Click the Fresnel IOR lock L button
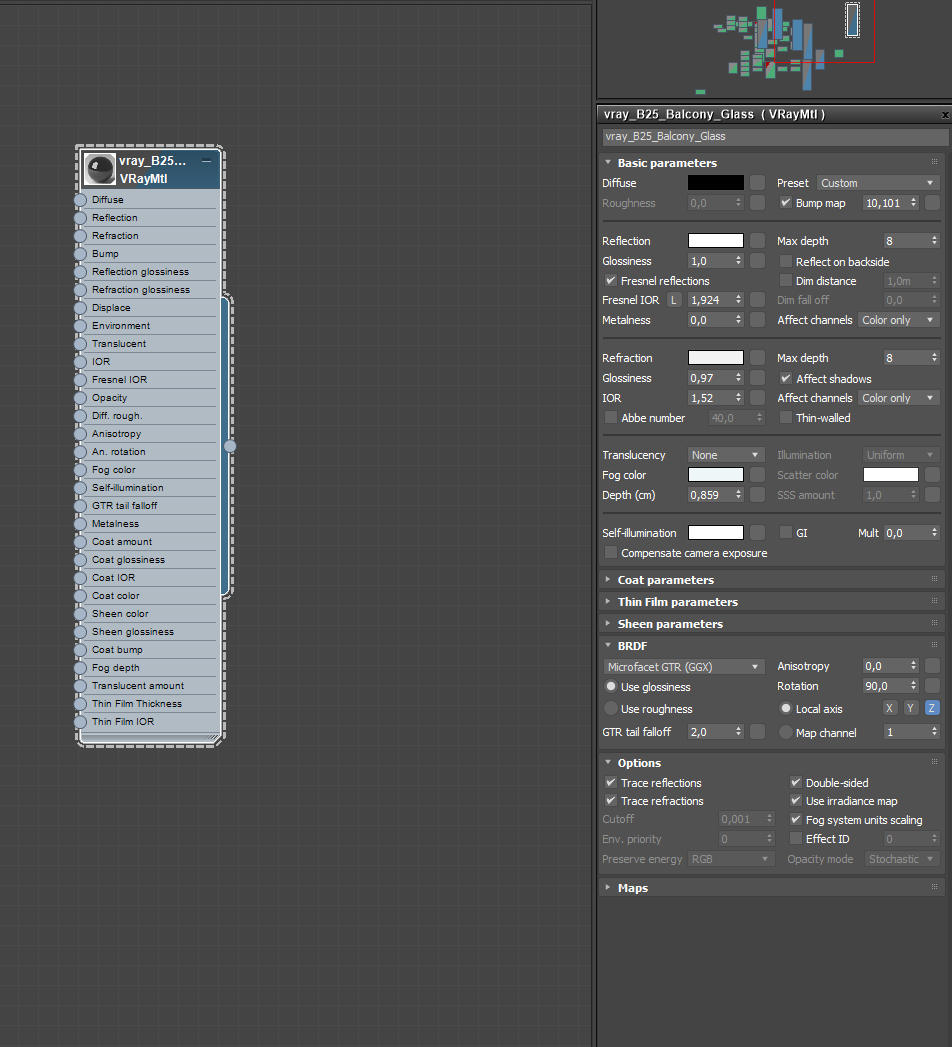952x1047 pixels. pos(674,300)
